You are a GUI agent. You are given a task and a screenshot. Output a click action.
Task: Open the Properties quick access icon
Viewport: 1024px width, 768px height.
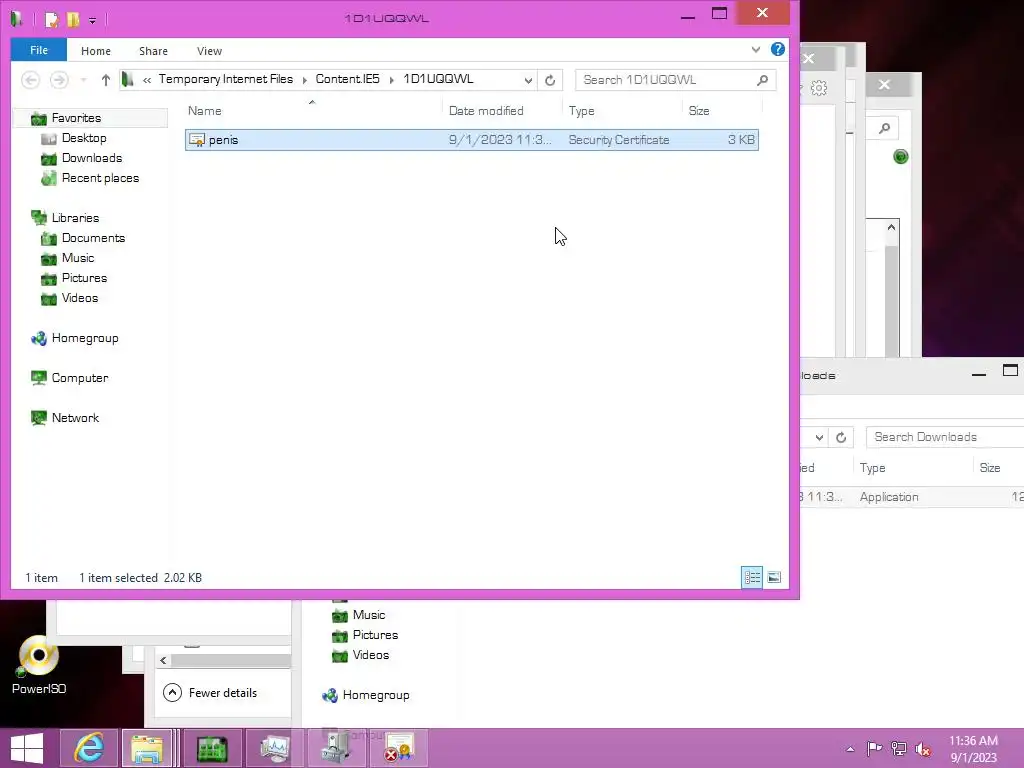pos(51,20)
